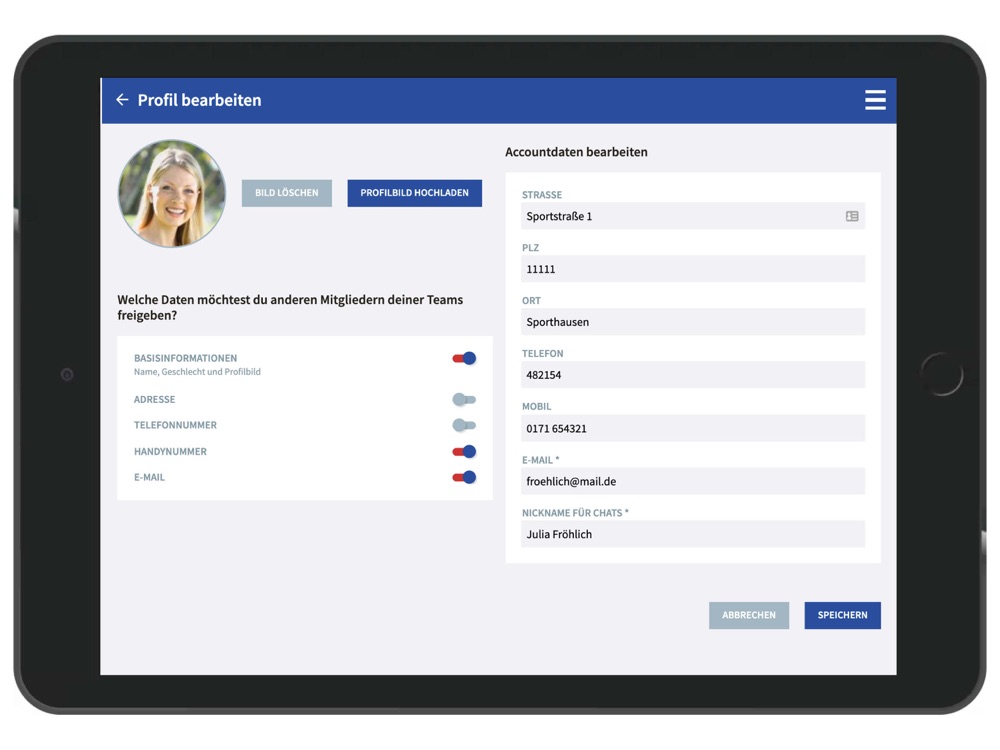
Task: Edit the Nickname für Chats field
Action: coord(692,534)
